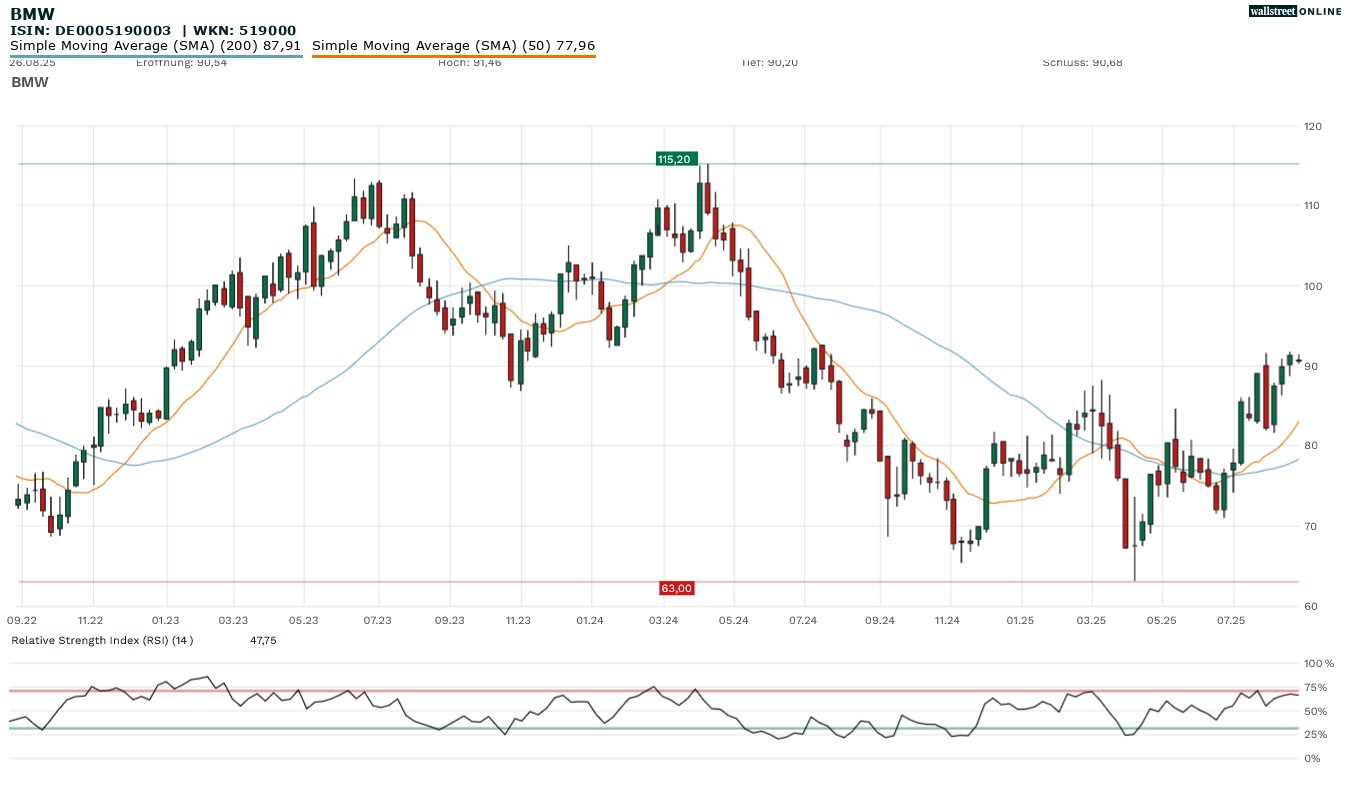The height and width of the screenshot is (786, 1349).
Task: Select the ISIN DE0005190003 WKN line
Action: [x=153, y=31]
